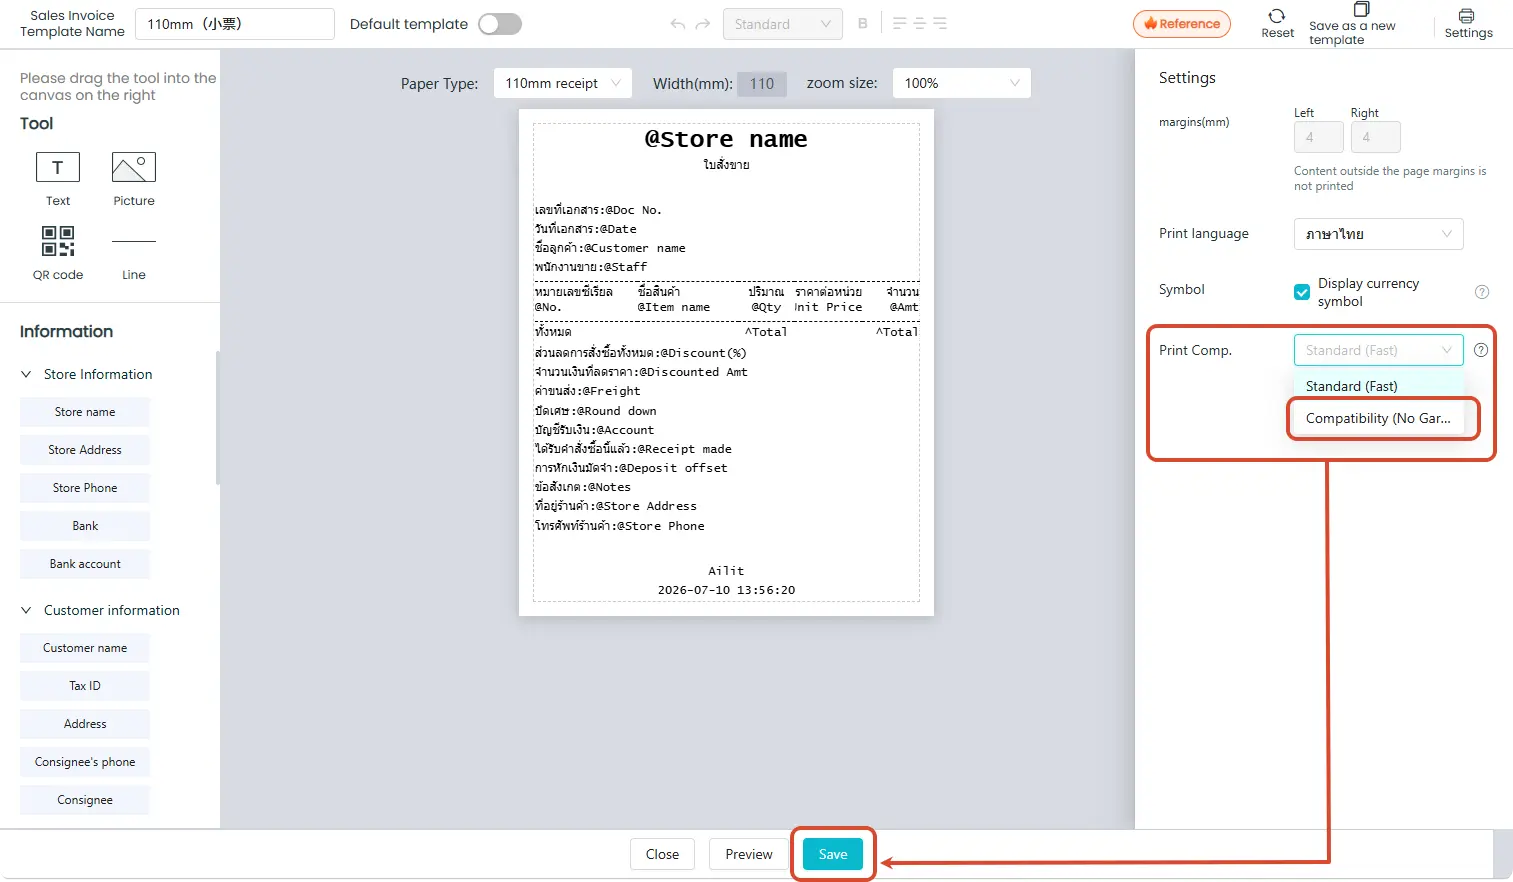The width and height of the screenshot is (1513, 882).
Task: Open the Print Comp. dropdown
Action: click(x=1378, y=350)
